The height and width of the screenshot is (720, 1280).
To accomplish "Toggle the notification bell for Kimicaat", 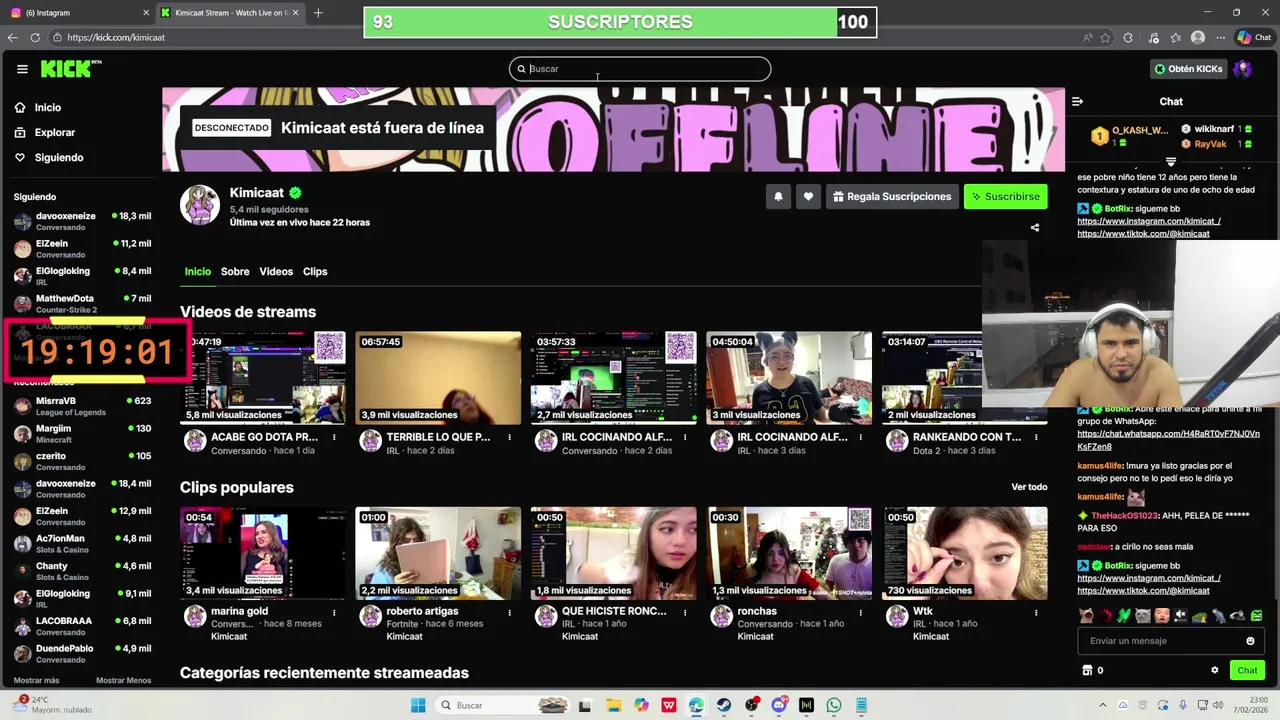I will click(x=778, y=196).
